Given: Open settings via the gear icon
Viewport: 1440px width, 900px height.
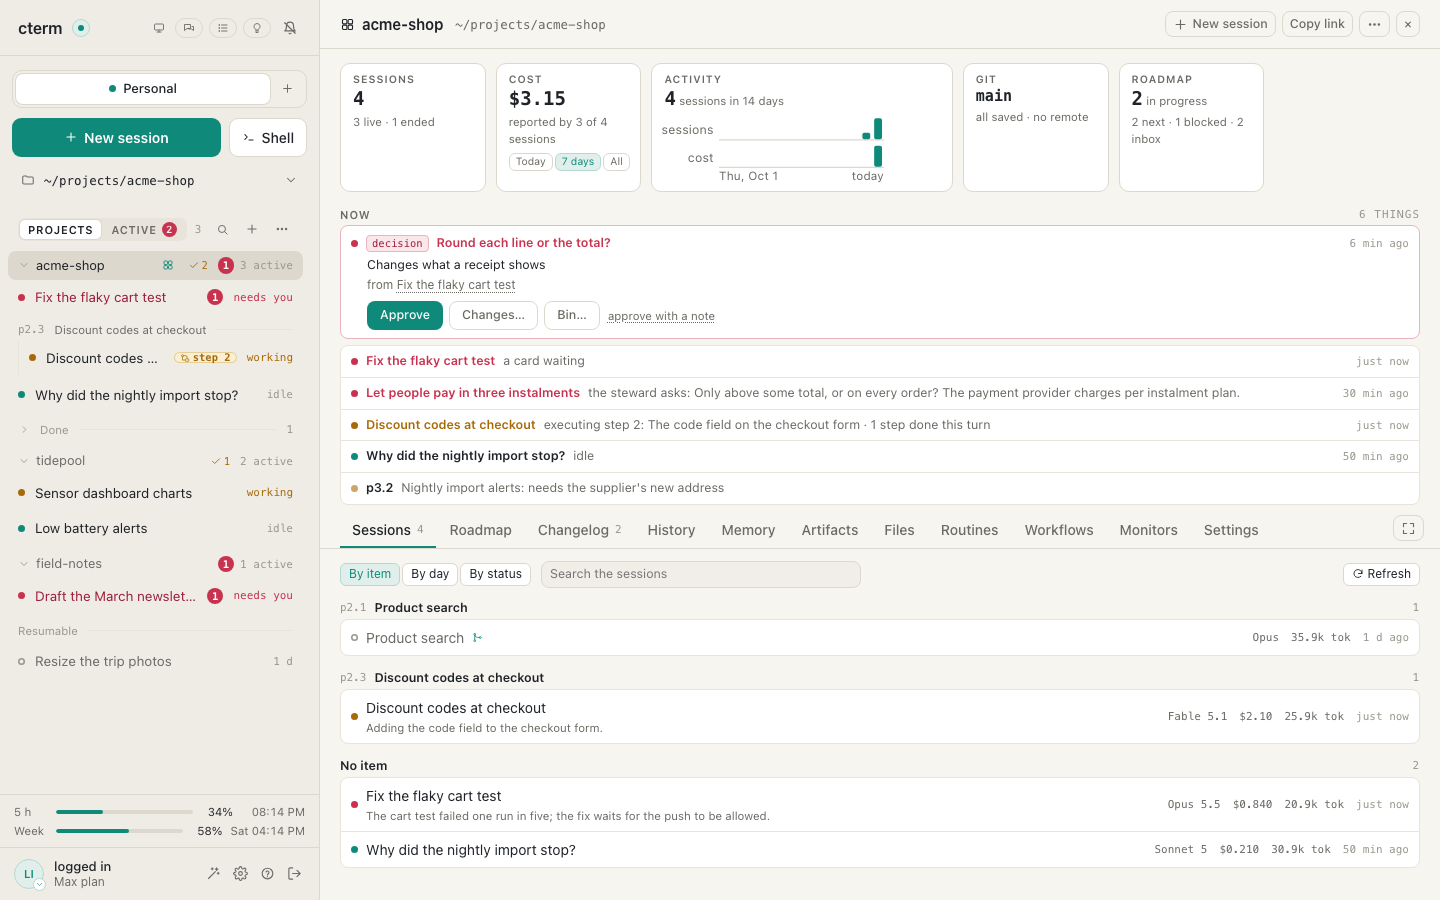Looking at the screenshot, I should [x=240, y=874].
